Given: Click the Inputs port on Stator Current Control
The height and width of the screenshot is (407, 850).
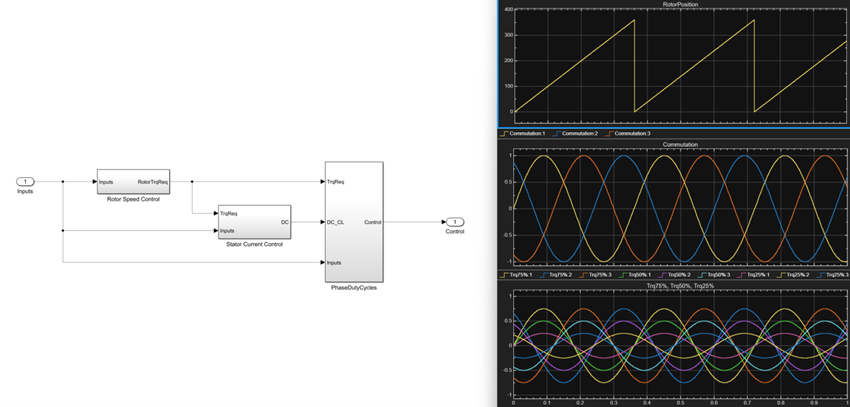Looking at the screenshot, I should click(227, 231).
